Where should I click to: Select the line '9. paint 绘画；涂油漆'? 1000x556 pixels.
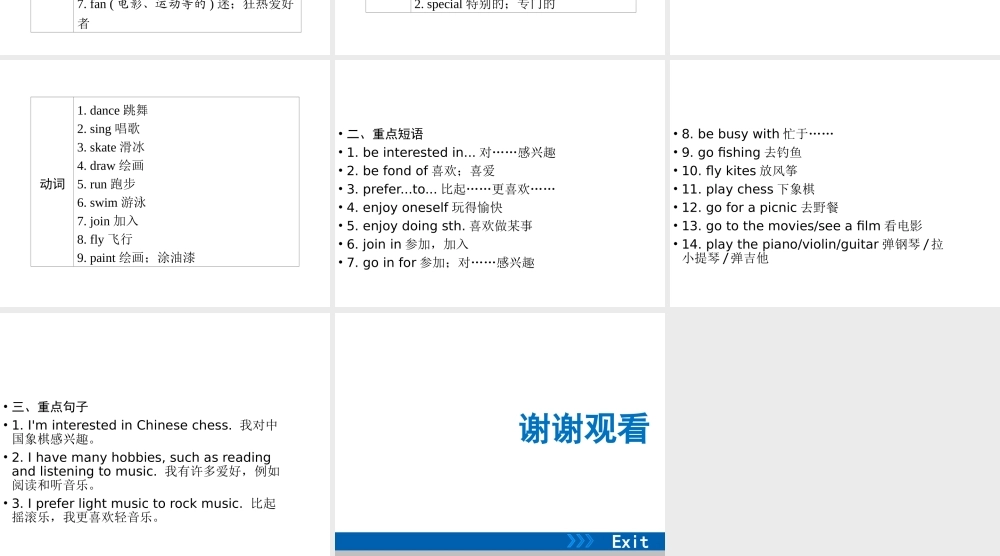[136, 258]
